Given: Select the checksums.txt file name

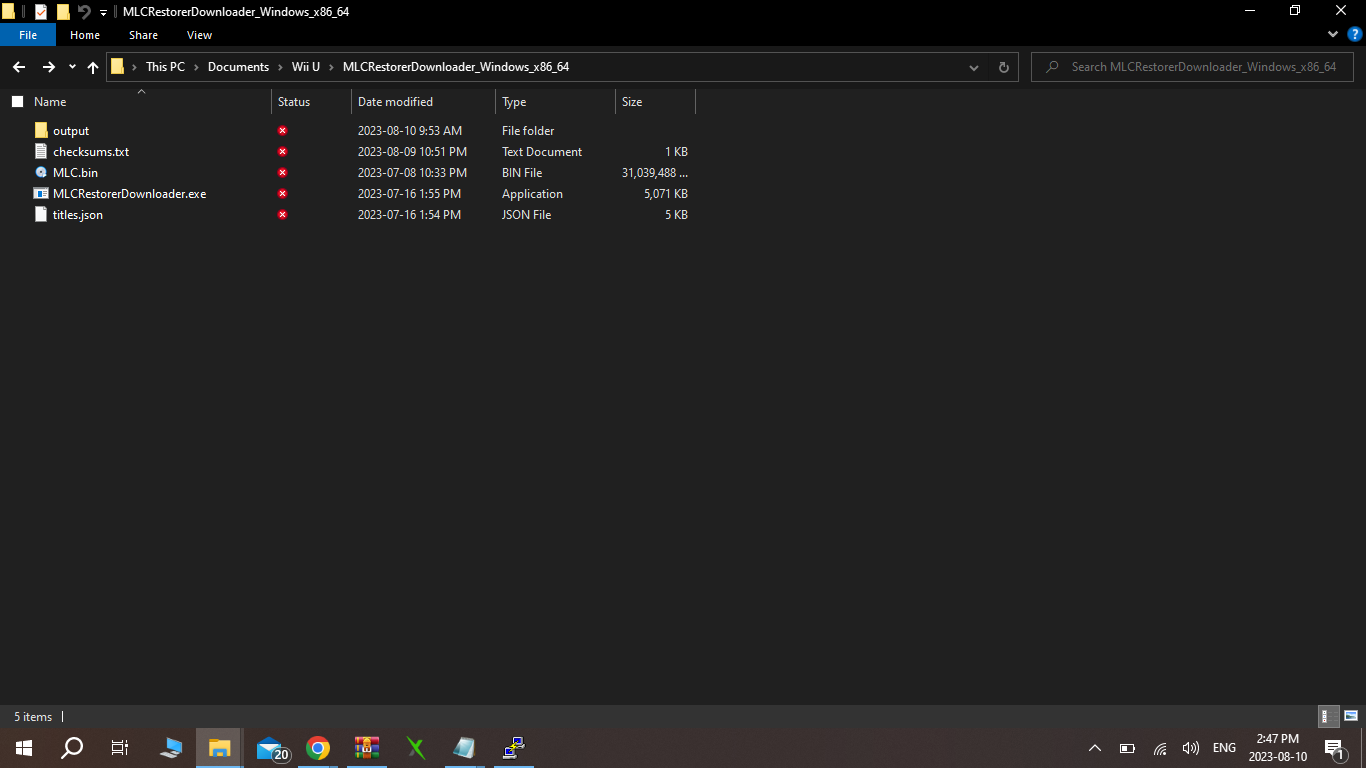Looking at the screenshot, I should click(91, 152).
